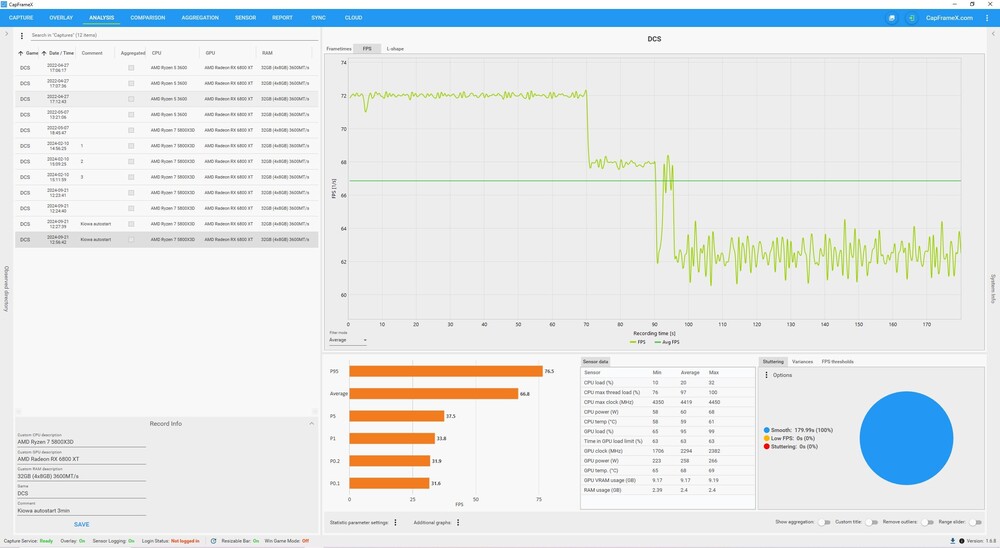
Task: Open the CapFrameX.com link
Action: pyautogui.click(x=949, y=18)
